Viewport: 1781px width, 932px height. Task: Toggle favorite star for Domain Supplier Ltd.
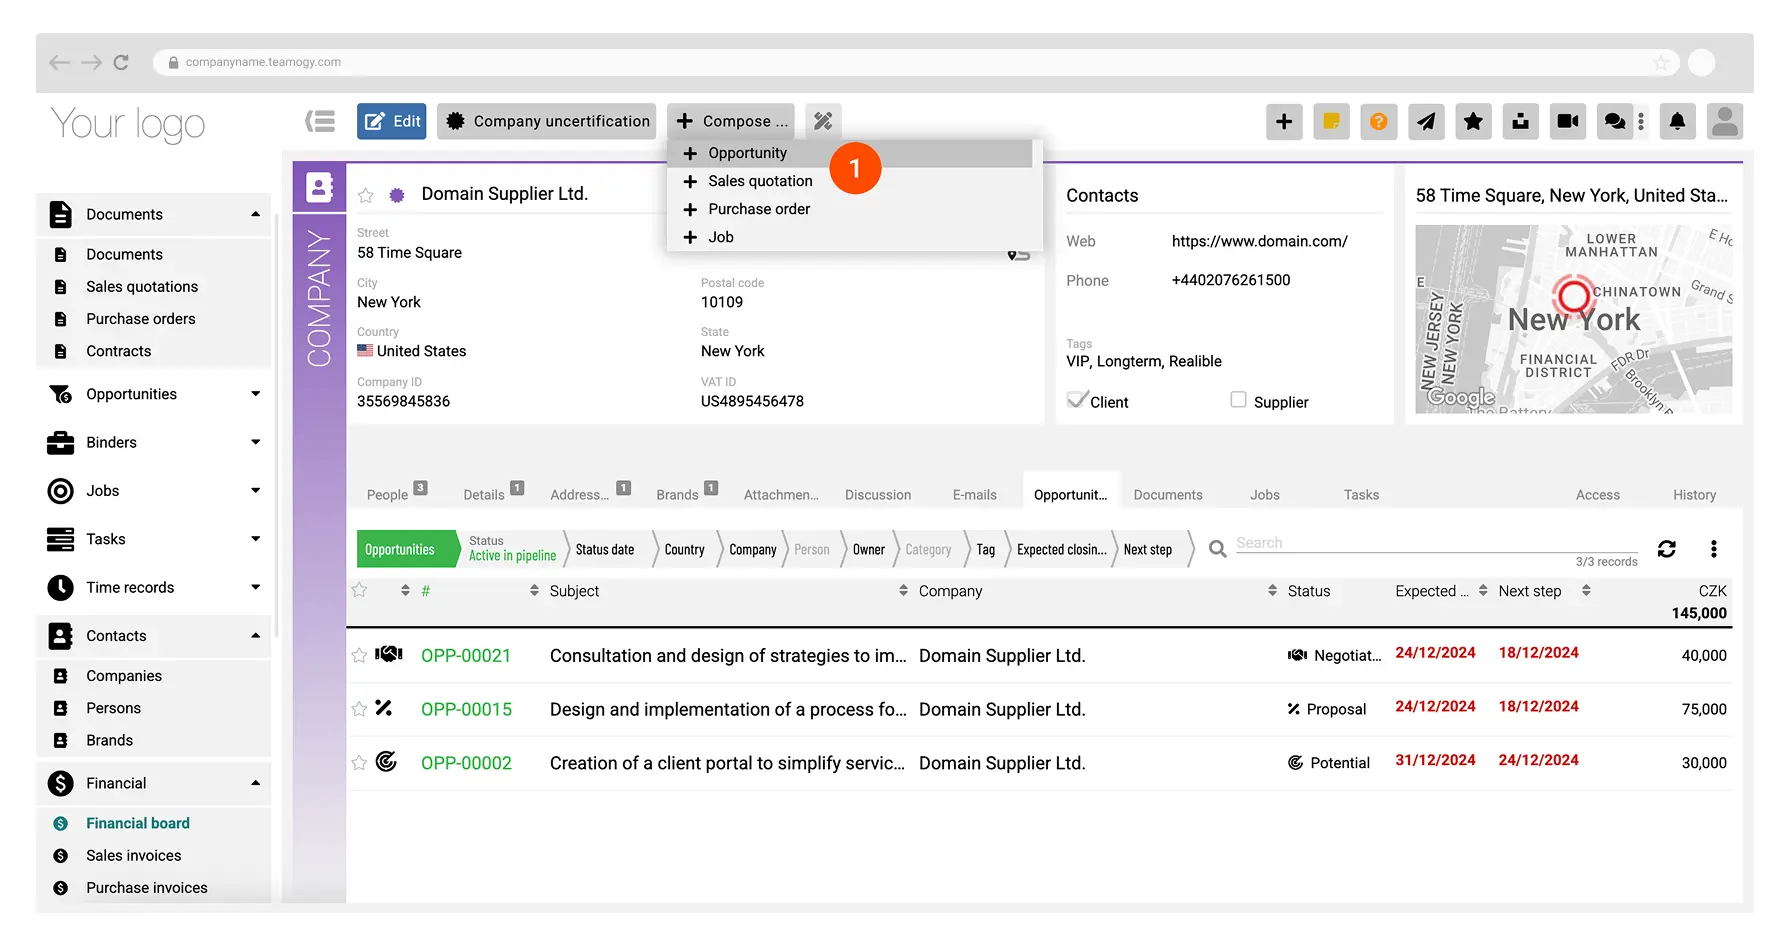[366, 195]
